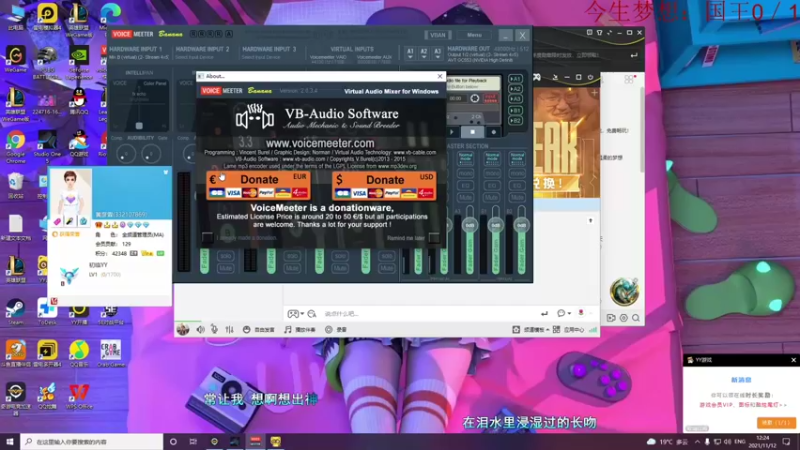Viewport: 800px width, 450px height.
Task: Open ToDesk desktop icon
Action: [47, 312]
